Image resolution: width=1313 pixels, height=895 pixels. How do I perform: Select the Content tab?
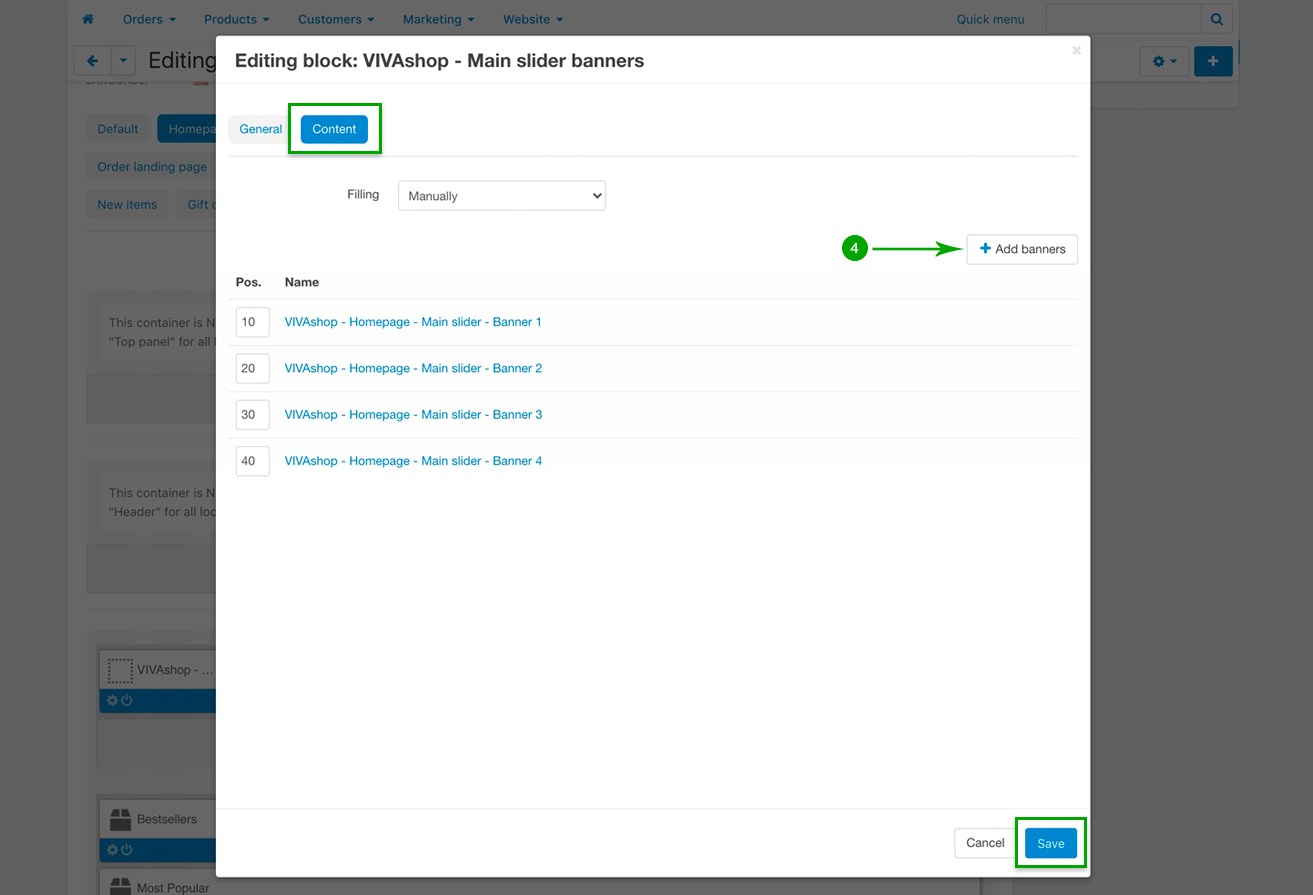pos(334,129)
